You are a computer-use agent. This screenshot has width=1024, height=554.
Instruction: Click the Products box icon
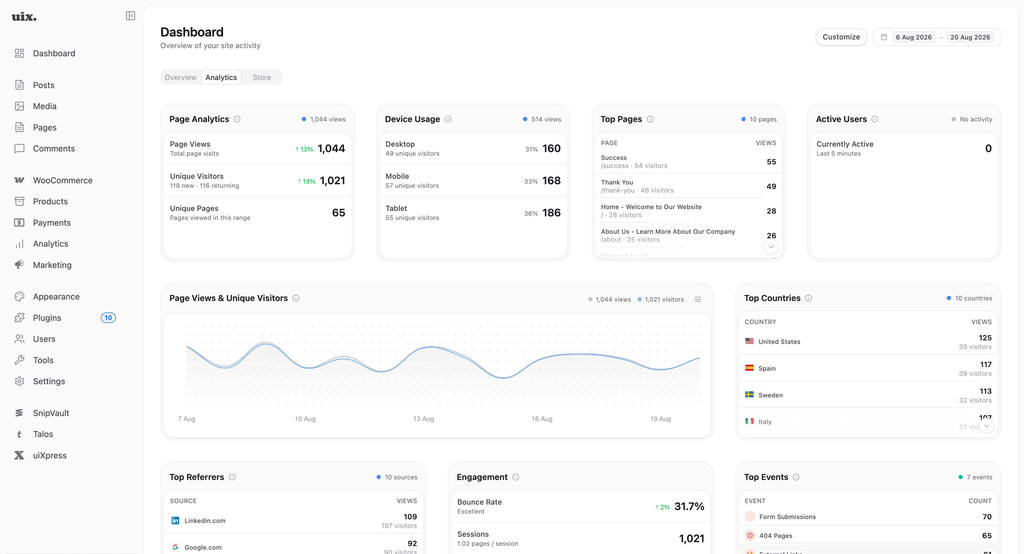pyautogui.click(x=20, y=201)
